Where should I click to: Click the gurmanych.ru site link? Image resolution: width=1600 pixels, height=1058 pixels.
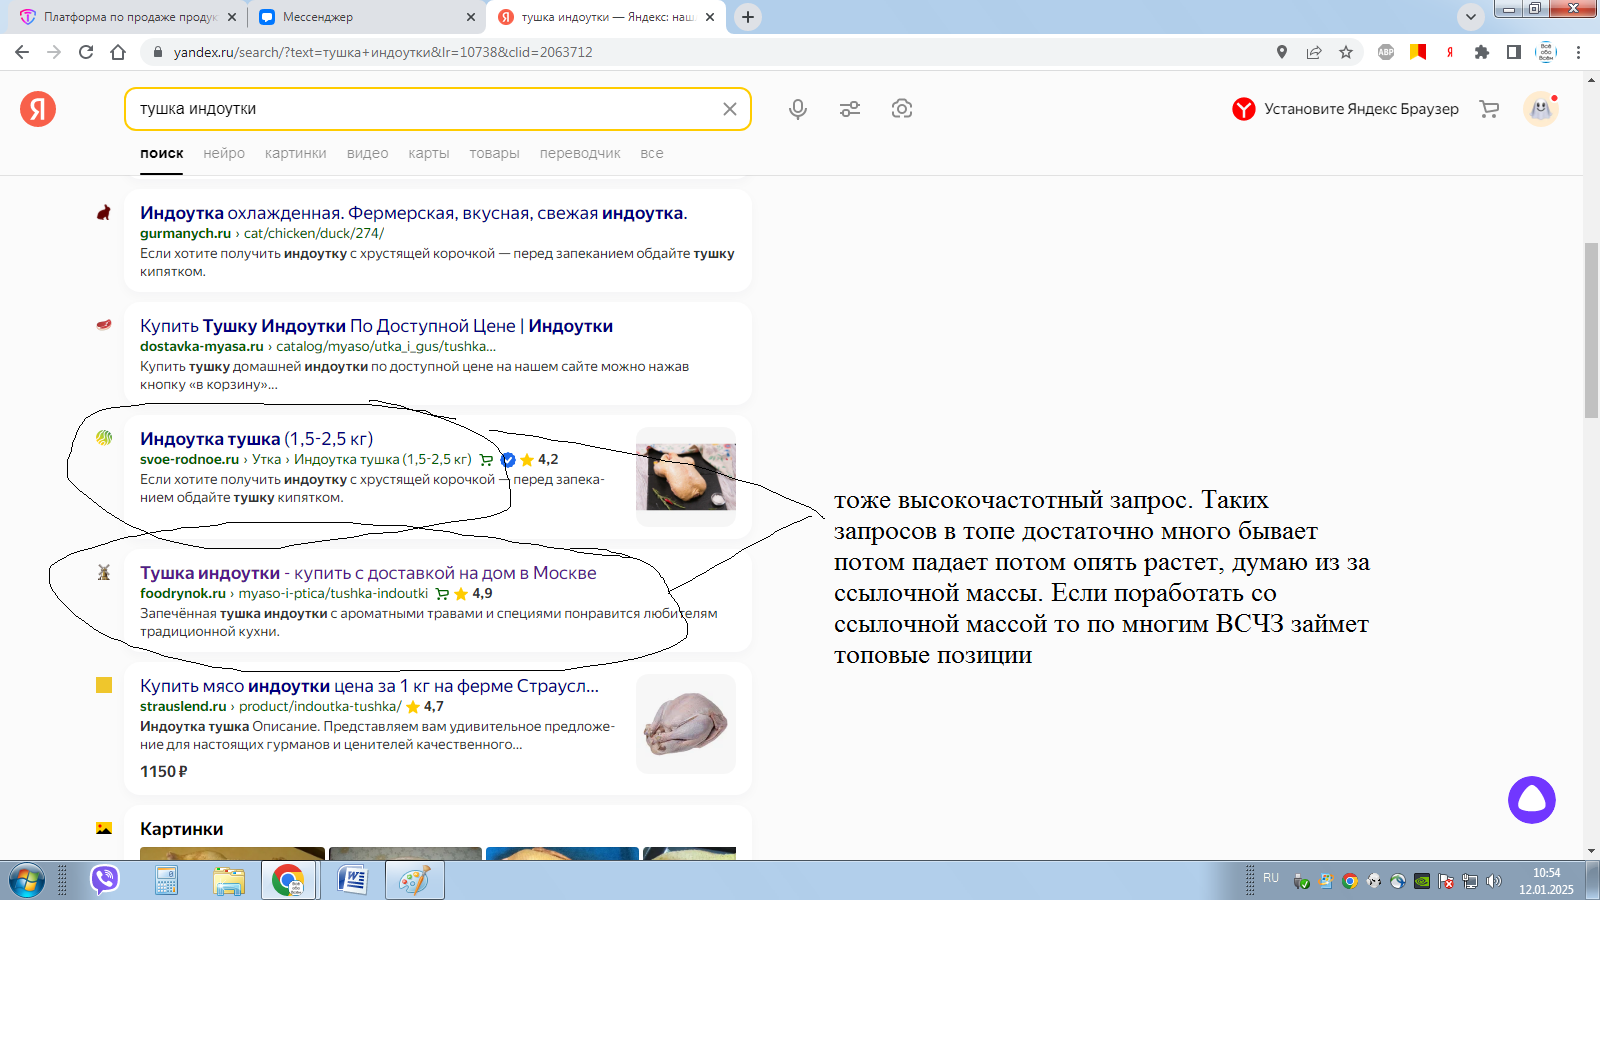point(185,233)
